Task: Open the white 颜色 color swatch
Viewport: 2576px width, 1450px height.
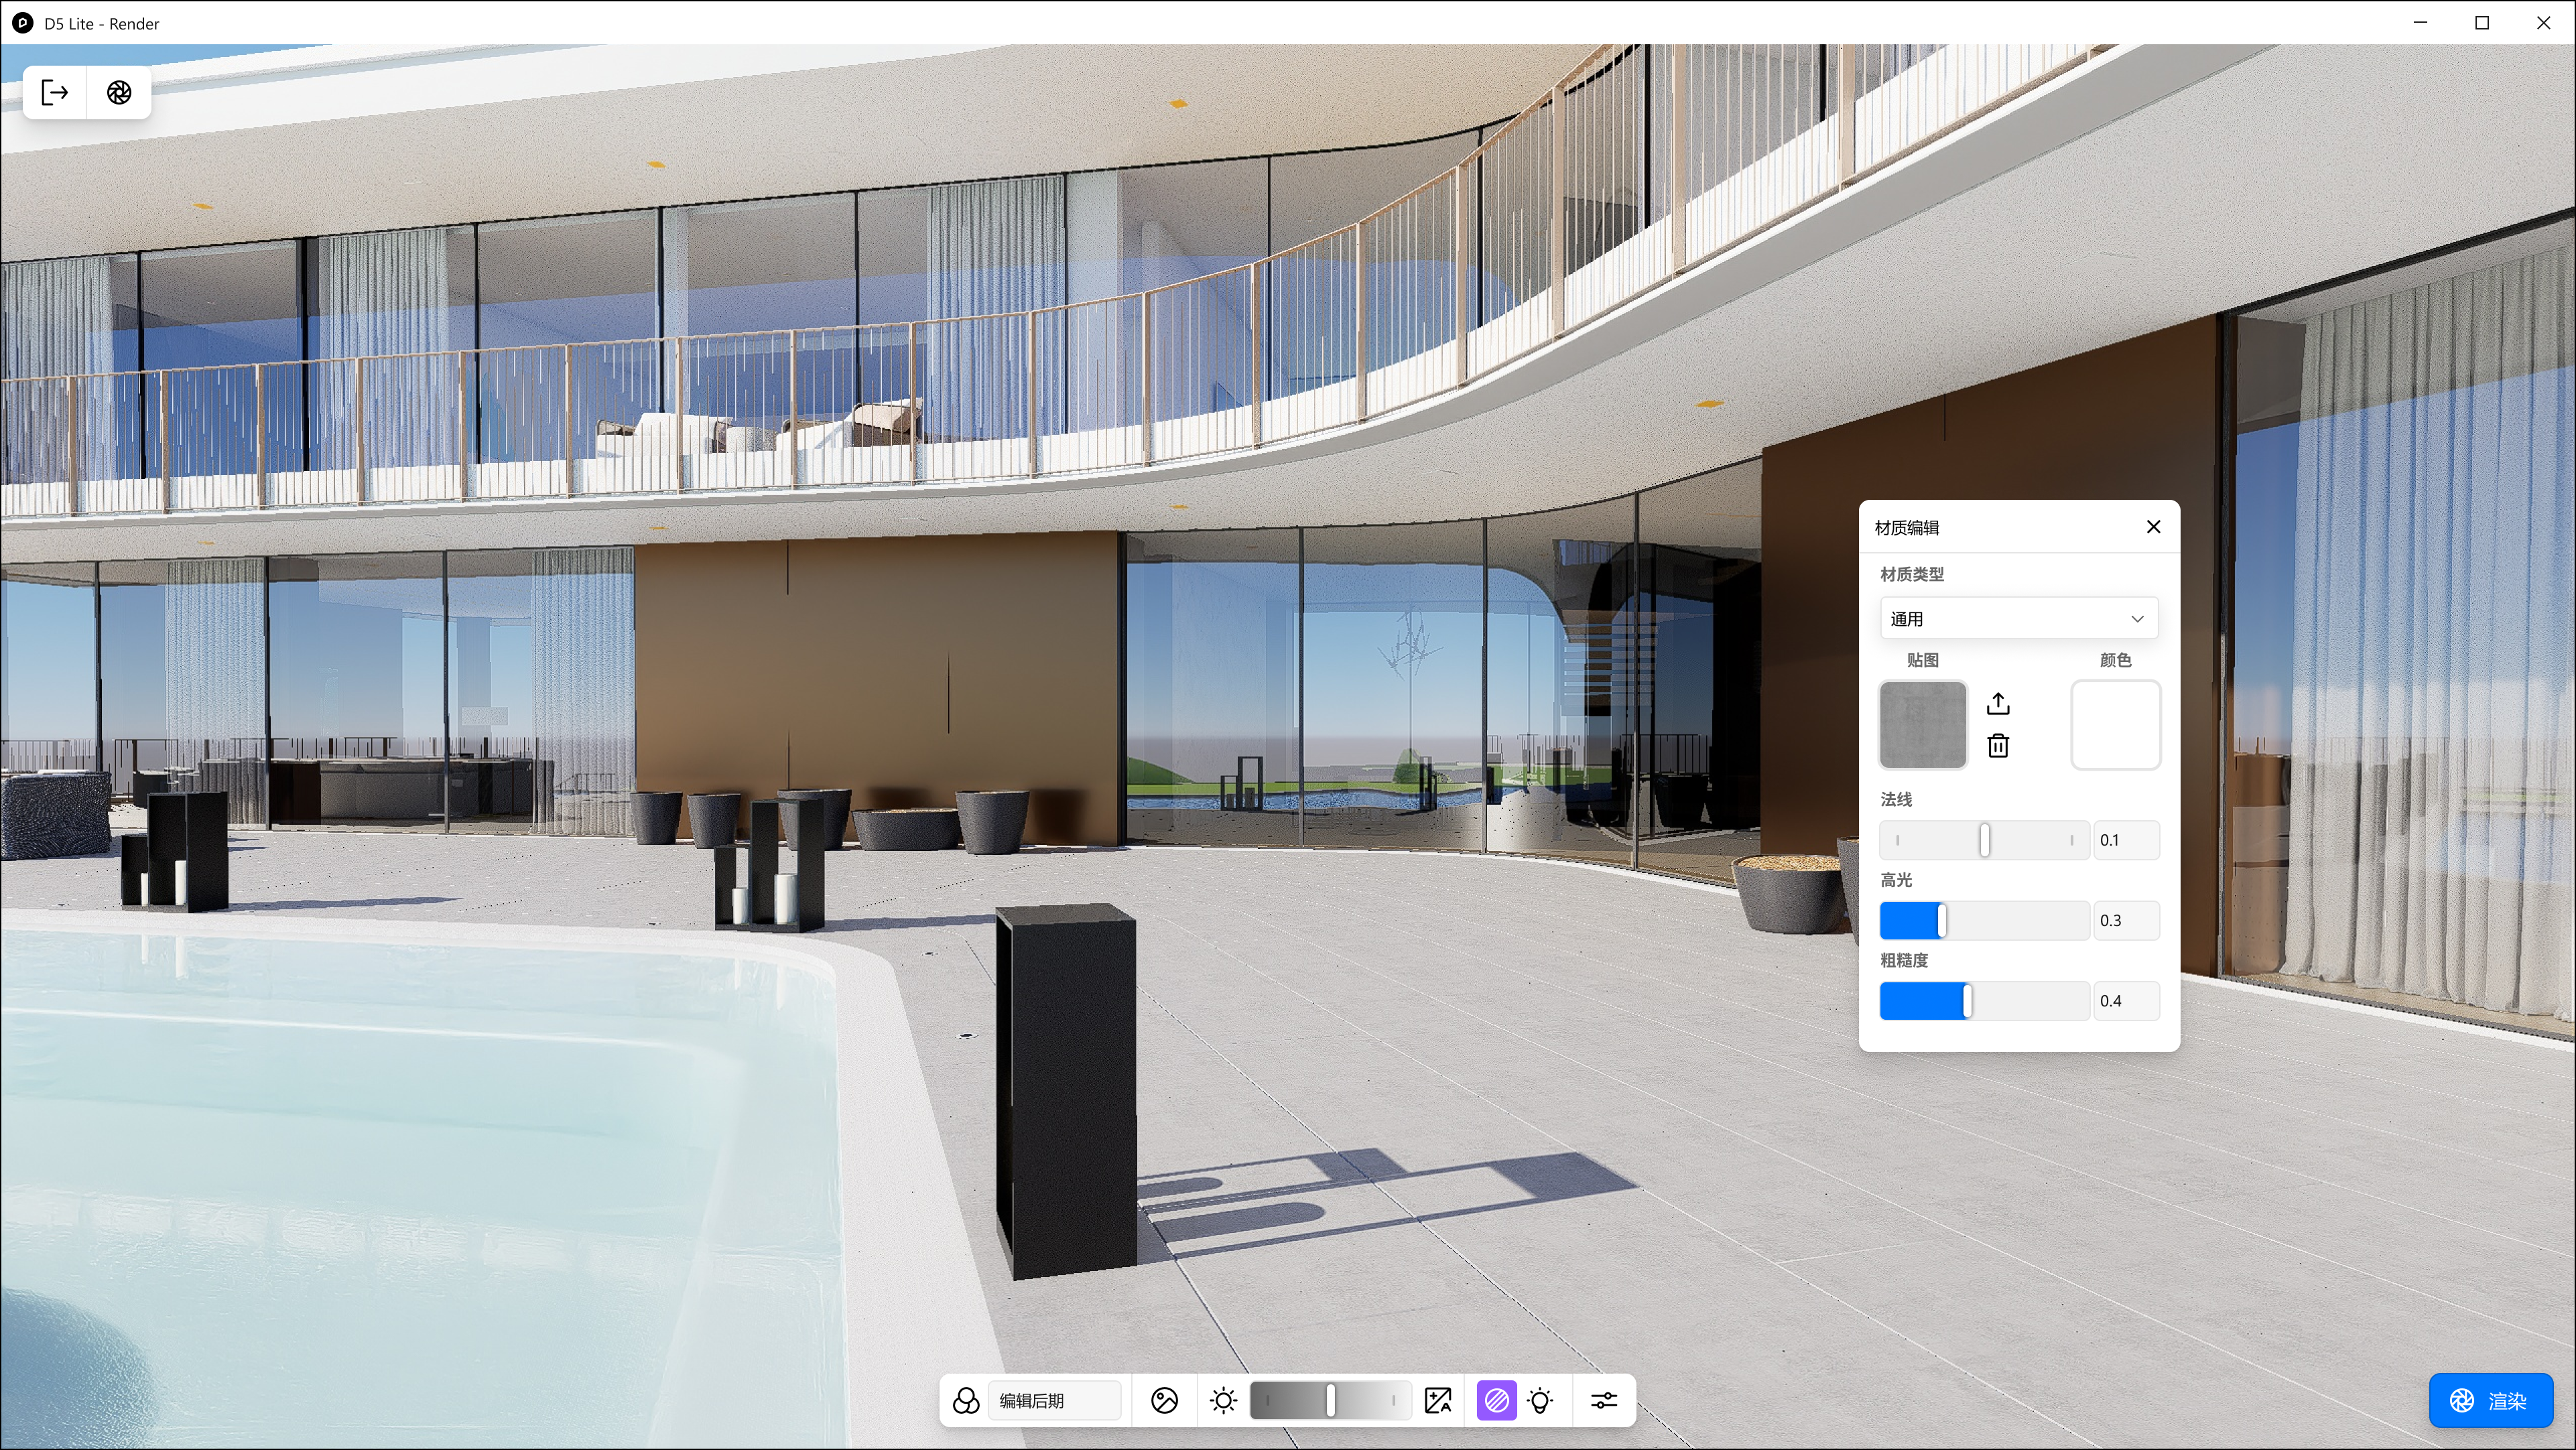Action: click(2115, 725)
